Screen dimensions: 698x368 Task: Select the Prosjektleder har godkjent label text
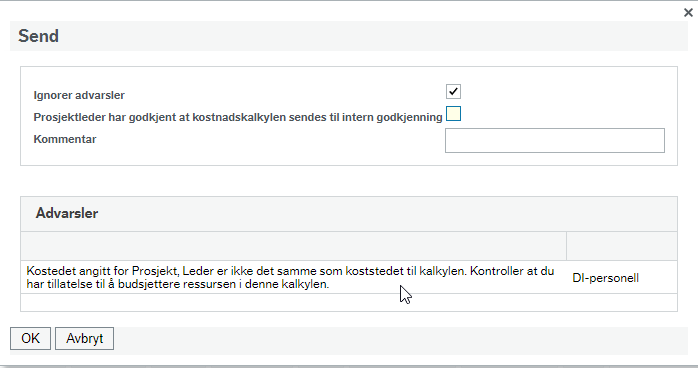[x=238, y=117]
